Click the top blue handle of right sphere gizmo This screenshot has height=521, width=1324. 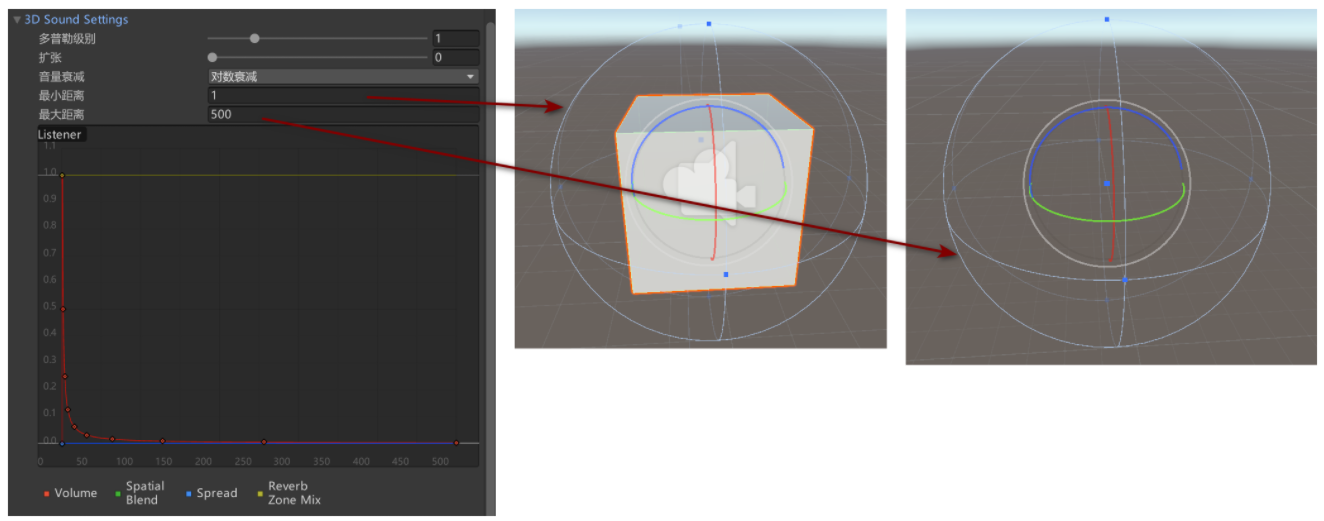[1107, 19]
